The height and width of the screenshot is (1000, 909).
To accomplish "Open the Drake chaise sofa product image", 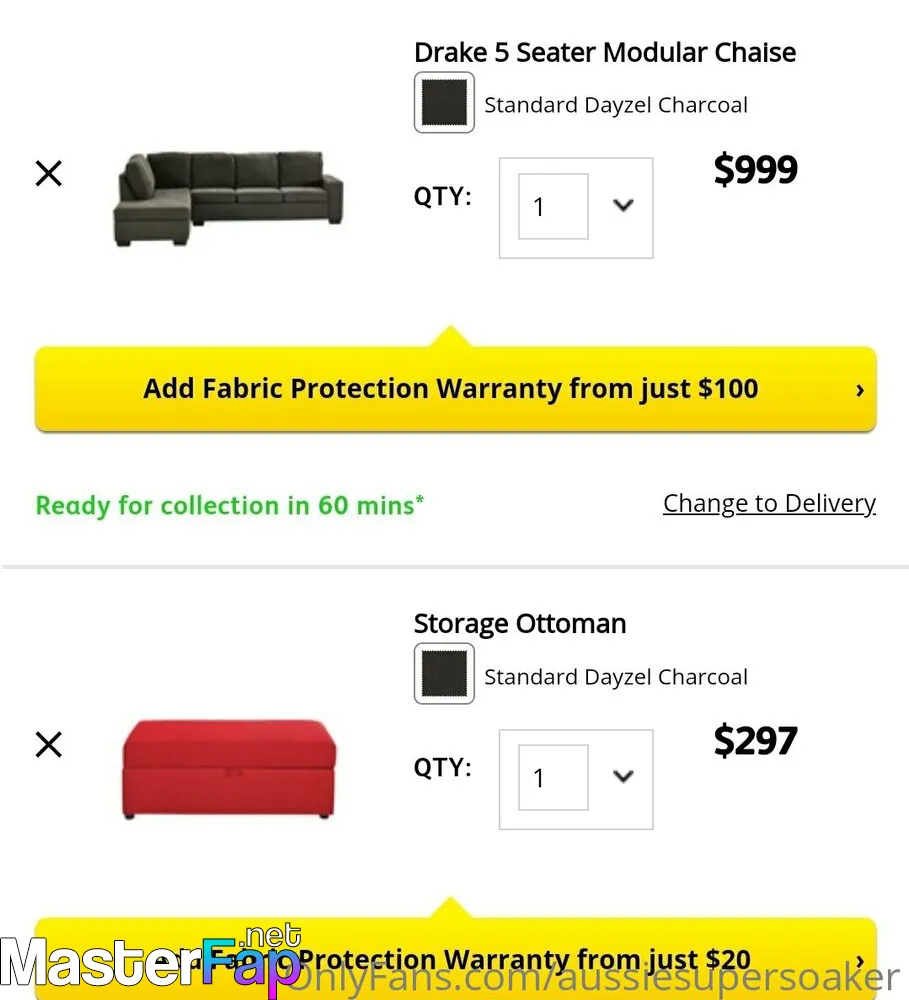I will click(x=228, y=198).
